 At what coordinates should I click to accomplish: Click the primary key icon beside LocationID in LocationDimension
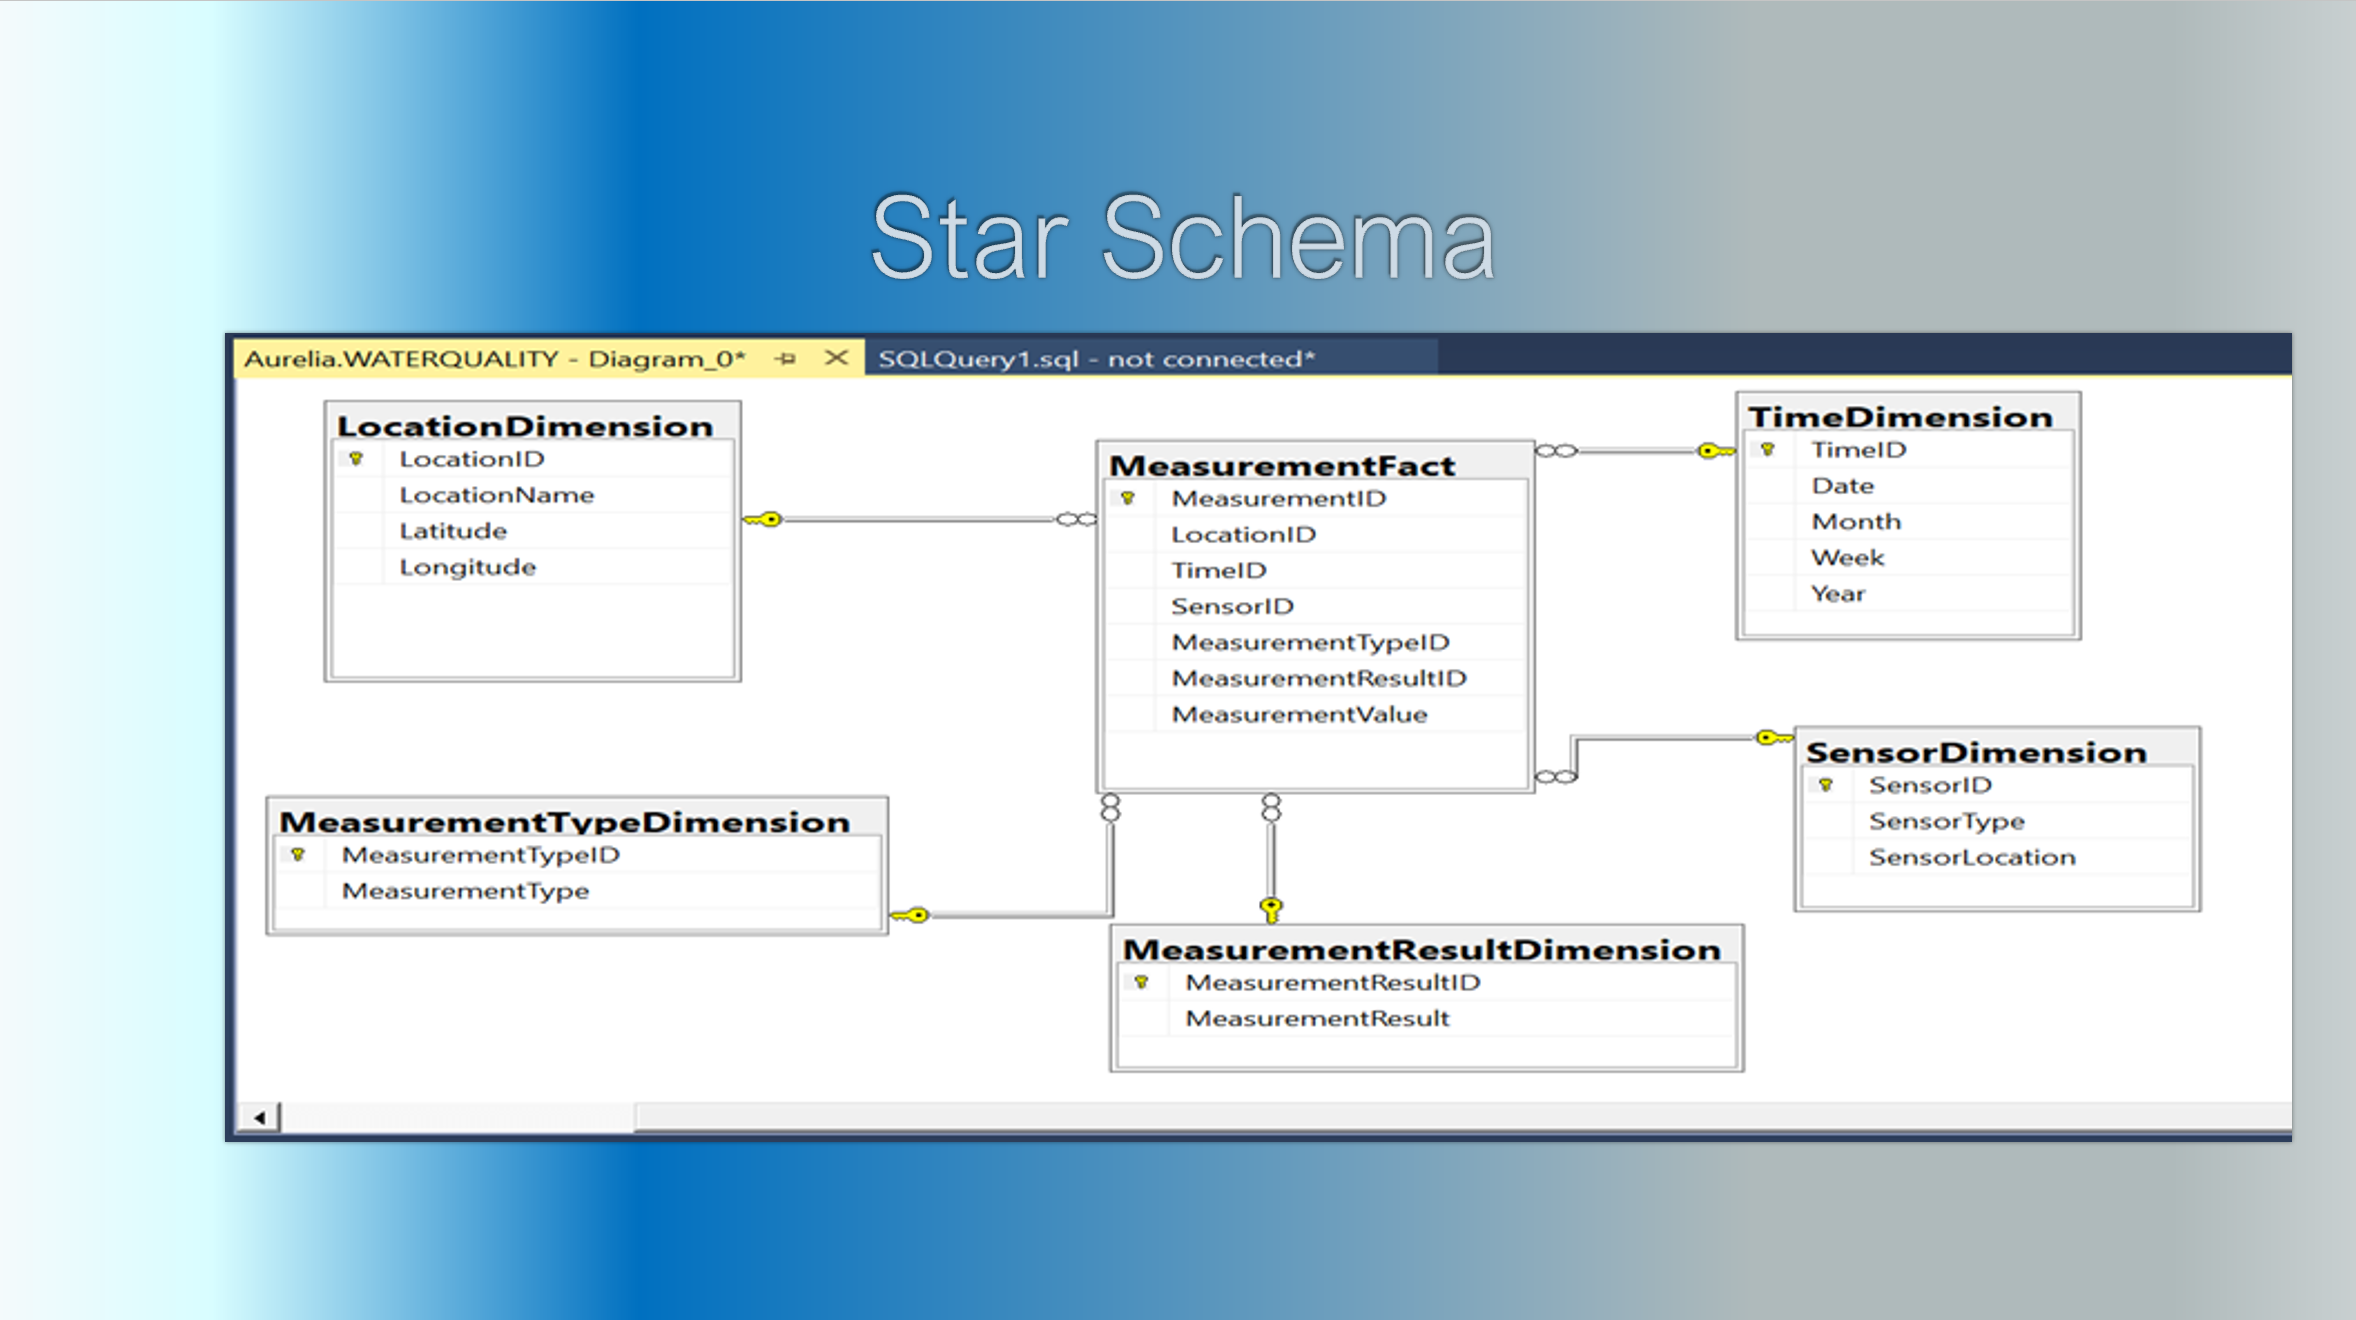pos(356,459)
